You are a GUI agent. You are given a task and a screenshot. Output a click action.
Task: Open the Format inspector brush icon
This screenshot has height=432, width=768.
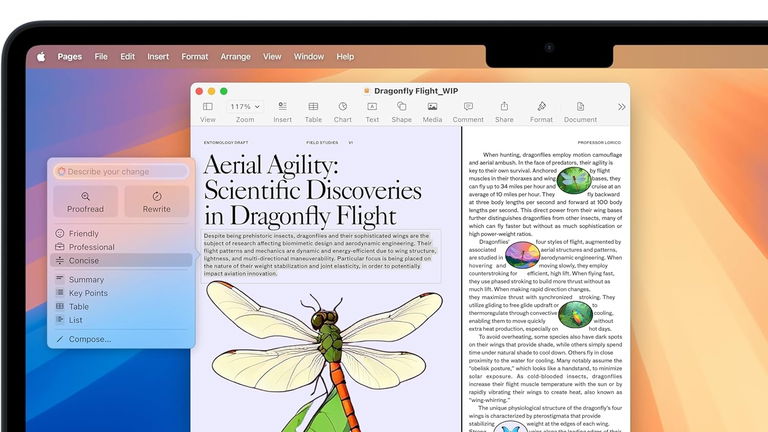pyautogui.click(x=541, y=106)
